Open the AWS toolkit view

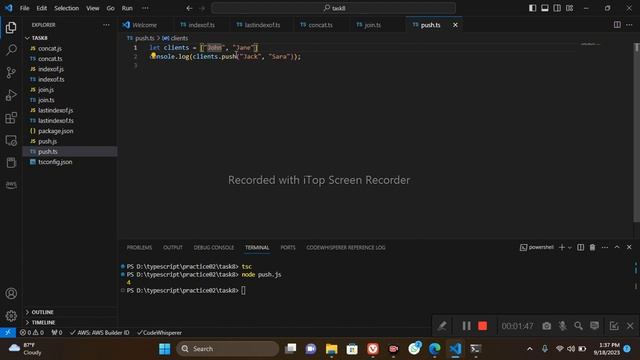(x=11, y=185)
